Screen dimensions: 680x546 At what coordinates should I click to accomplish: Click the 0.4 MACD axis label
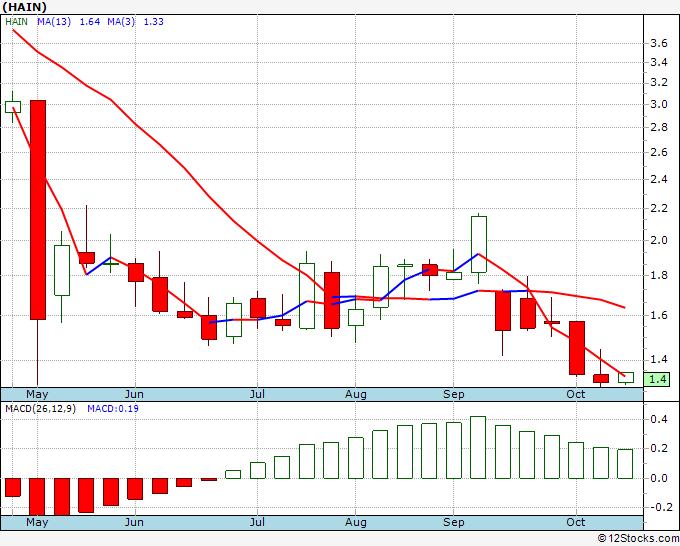(x=659, y=419)
